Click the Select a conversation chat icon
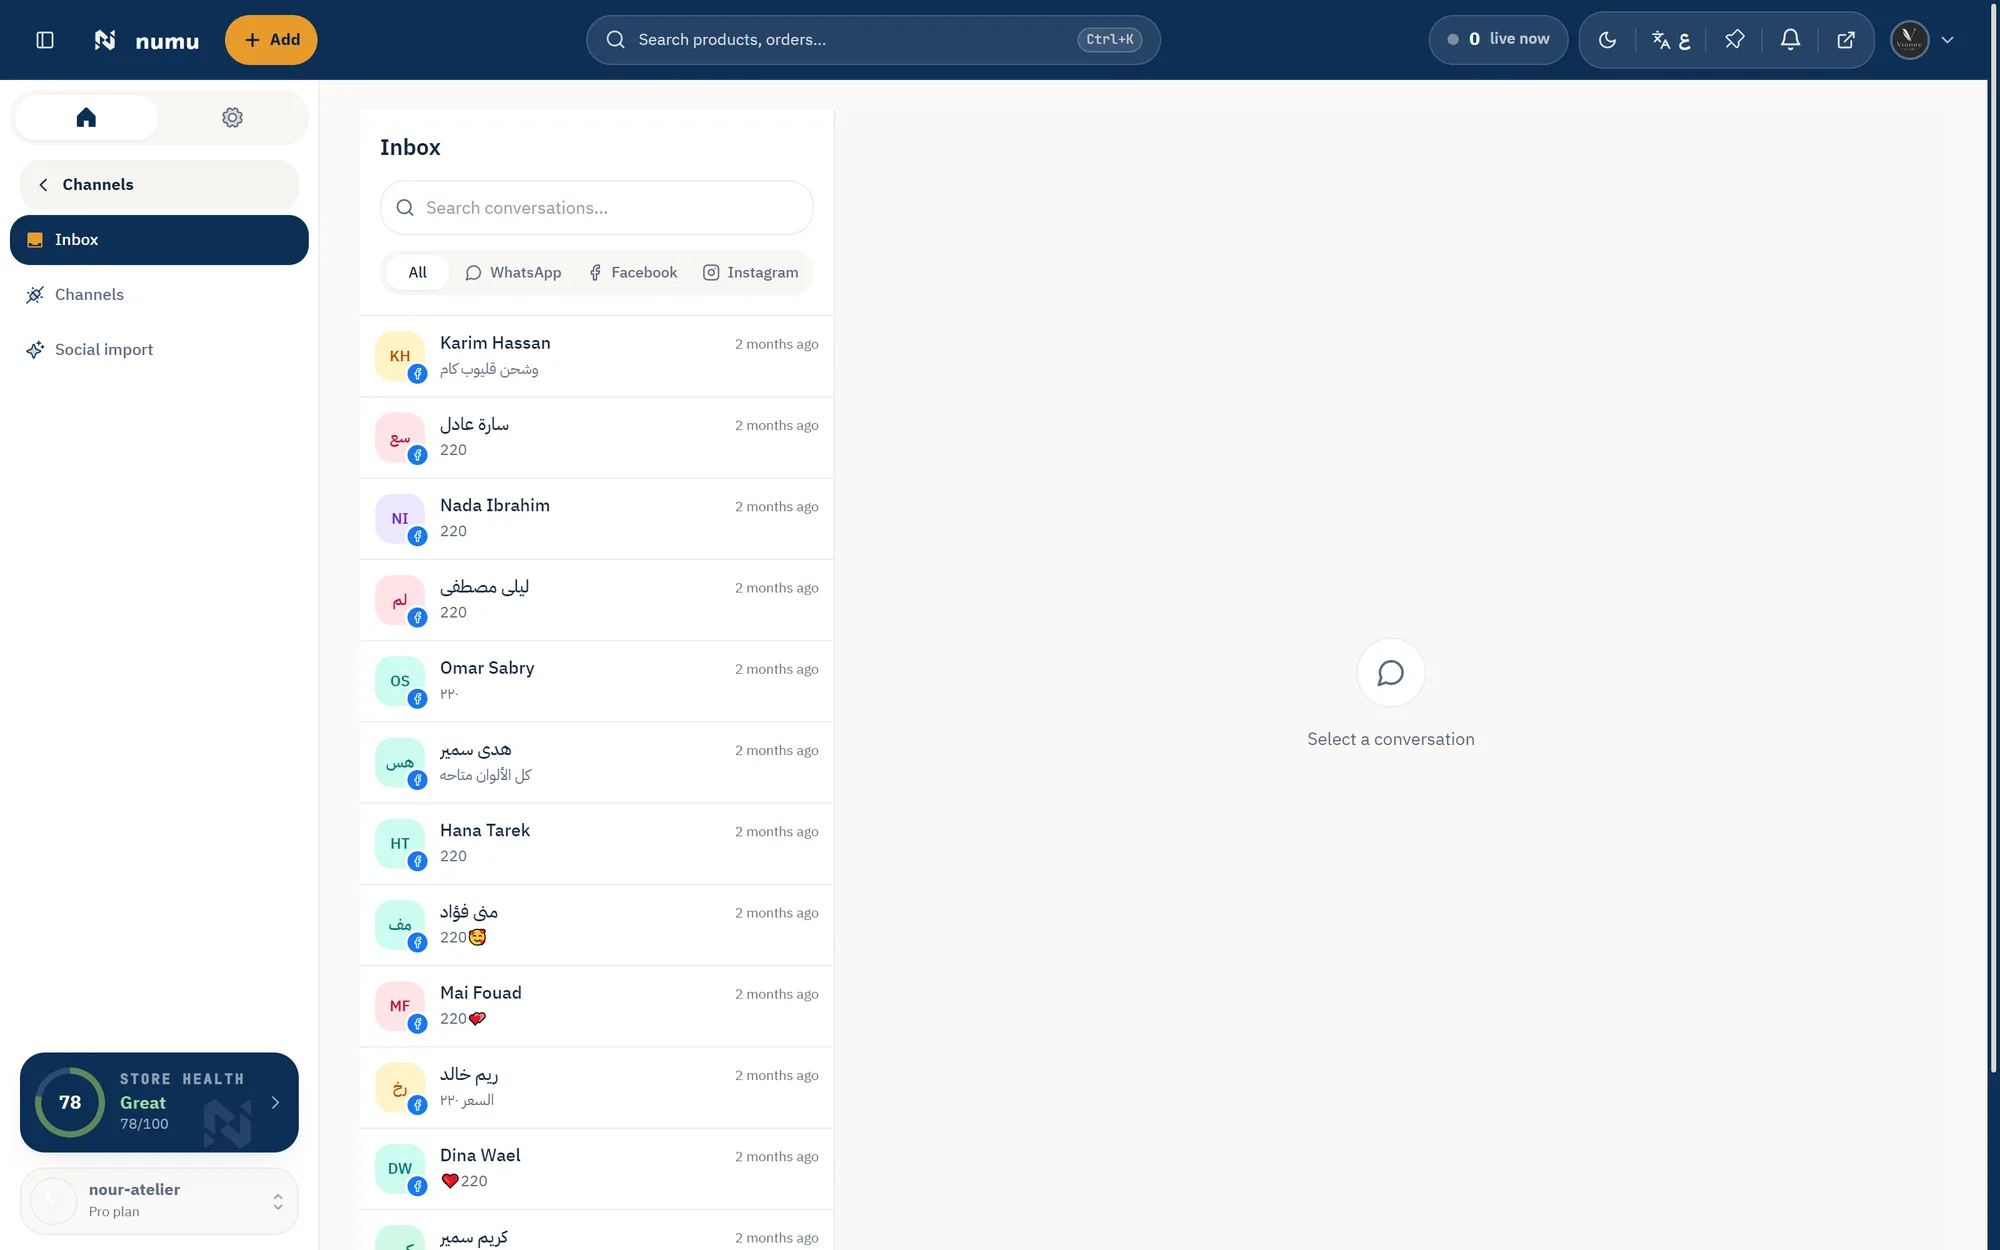The width and height of the screenshot is (2000, 1250). click(x=1390, y=673)
